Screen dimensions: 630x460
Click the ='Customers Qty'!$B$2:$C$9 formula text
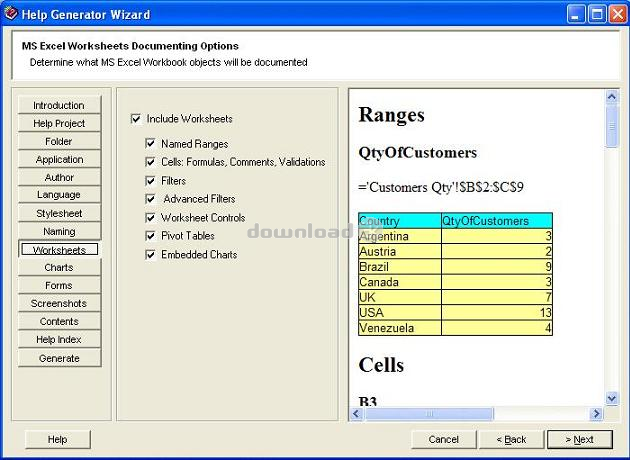click(x=441, y=187)
